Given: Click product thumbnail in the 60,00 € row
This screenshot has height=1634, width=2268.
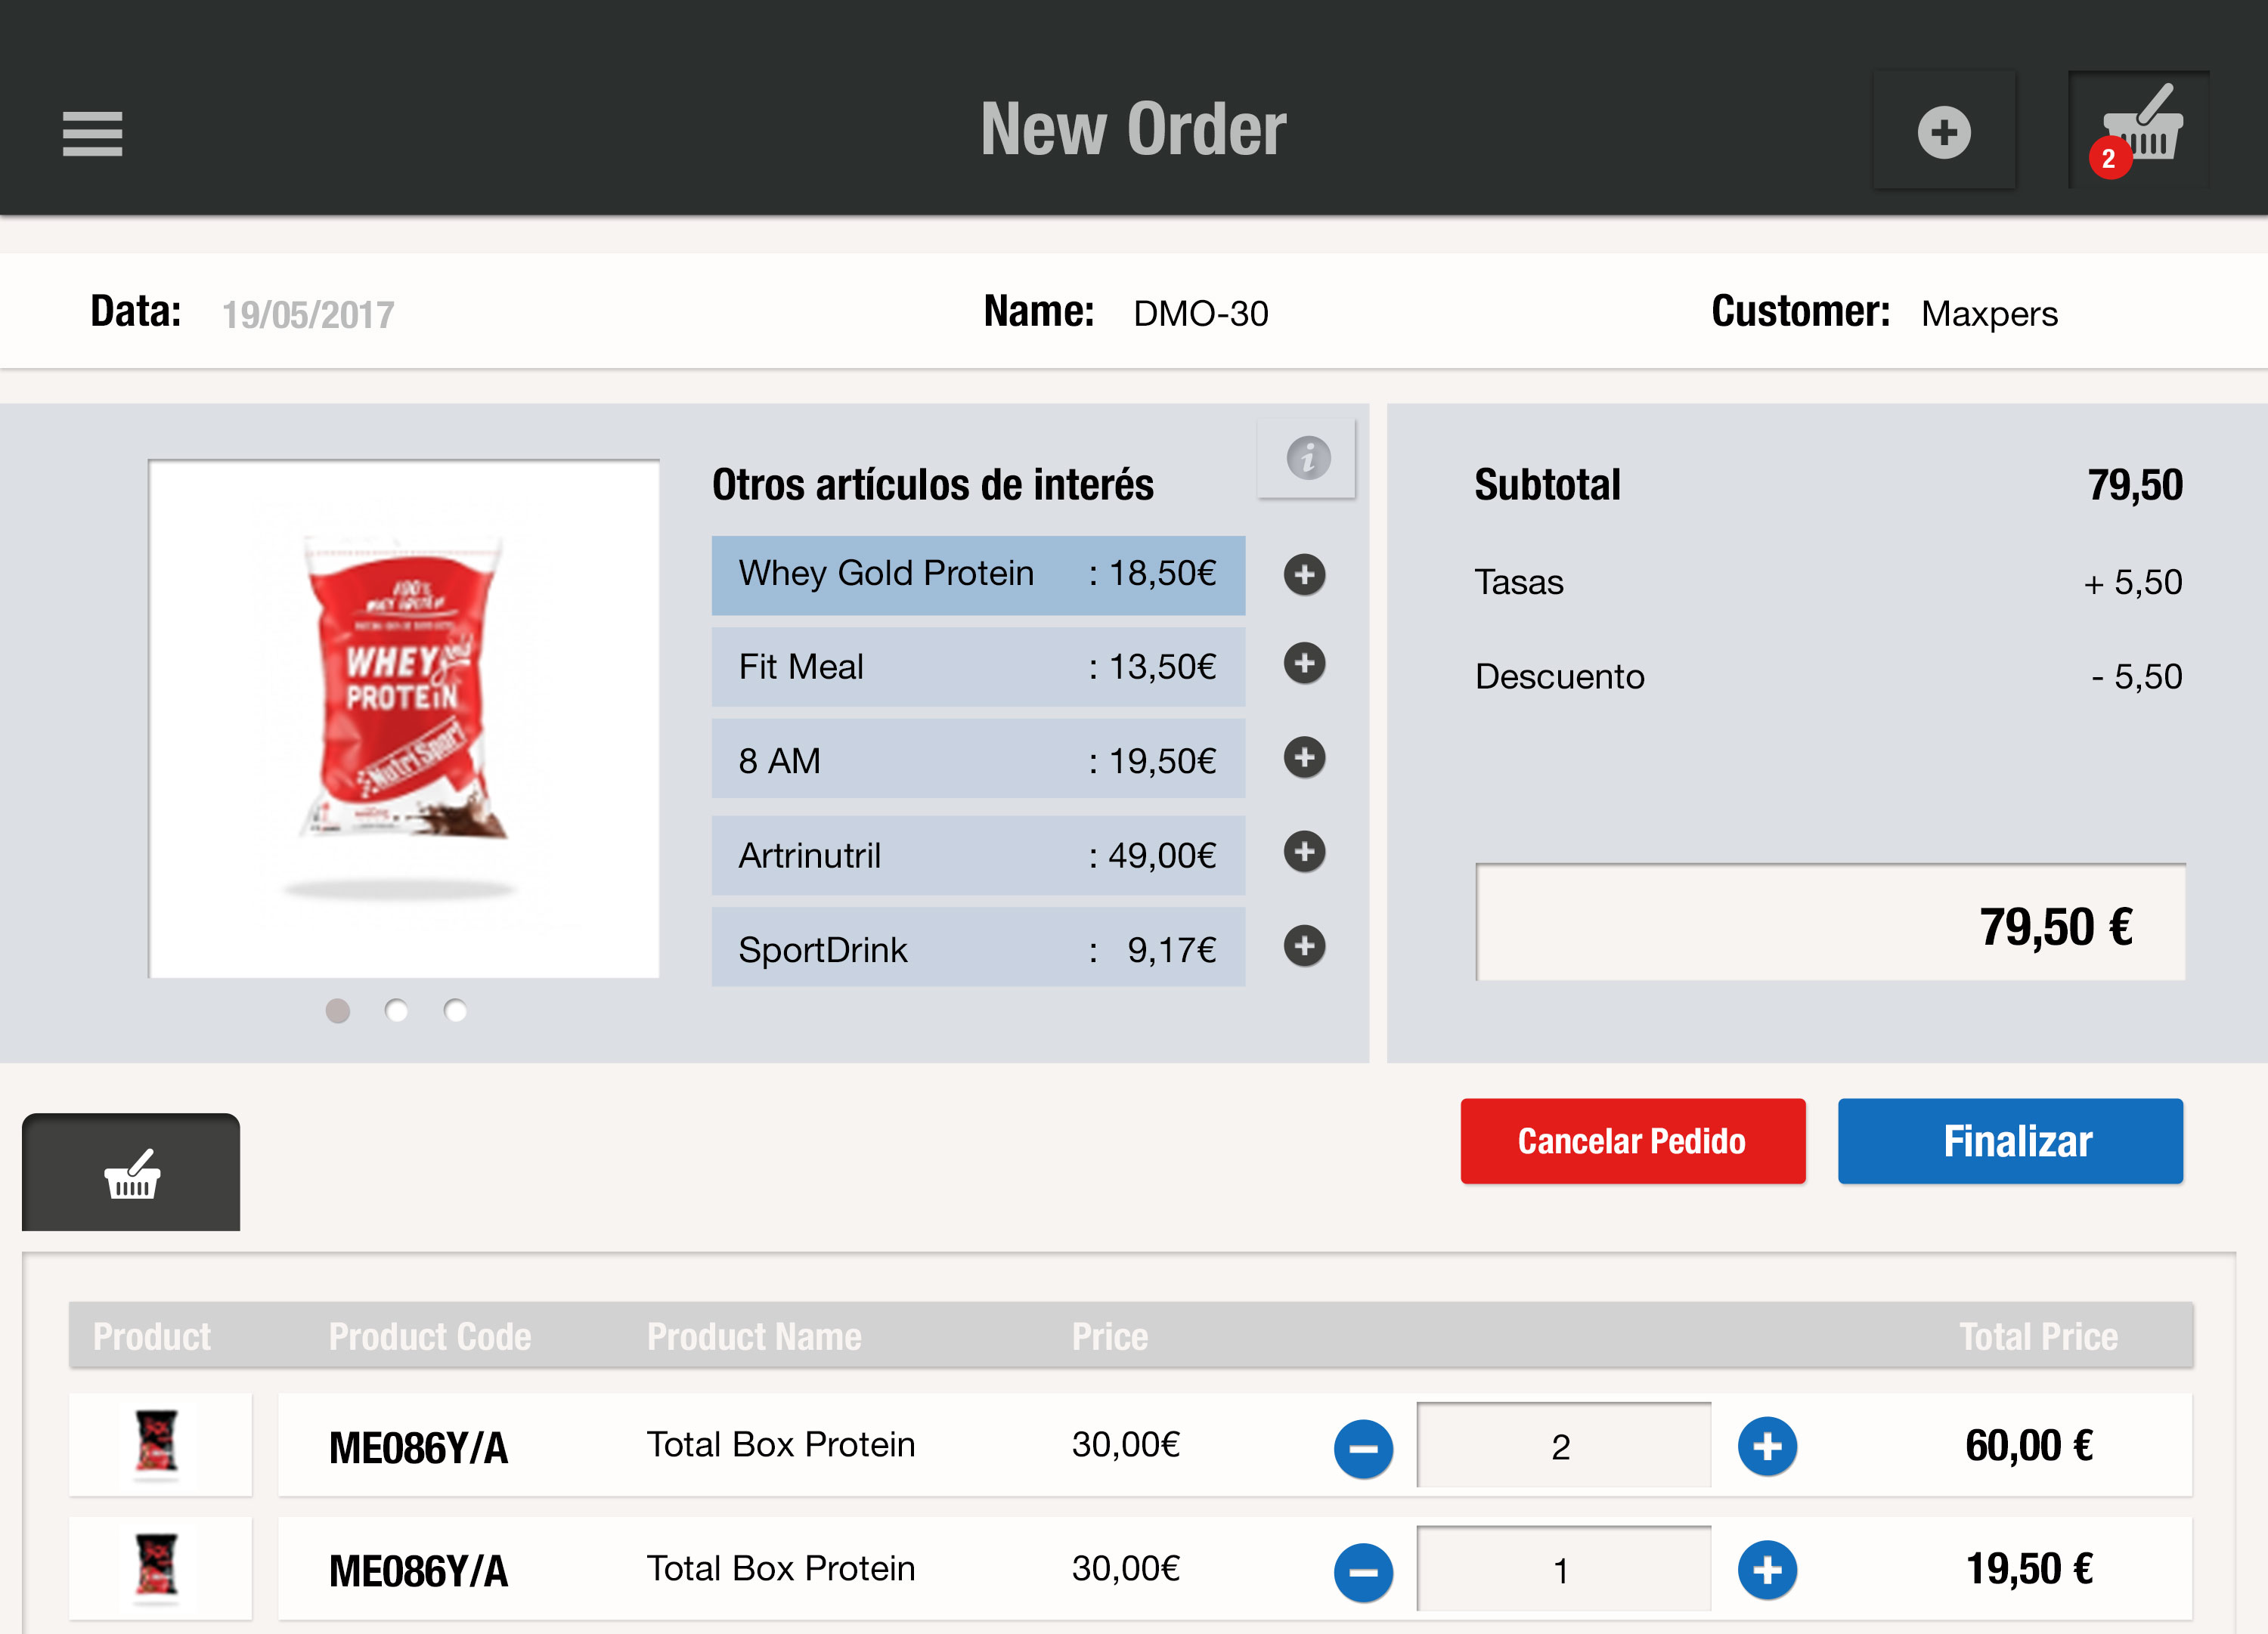Looking at the screenshot, I should [160, 1444].
